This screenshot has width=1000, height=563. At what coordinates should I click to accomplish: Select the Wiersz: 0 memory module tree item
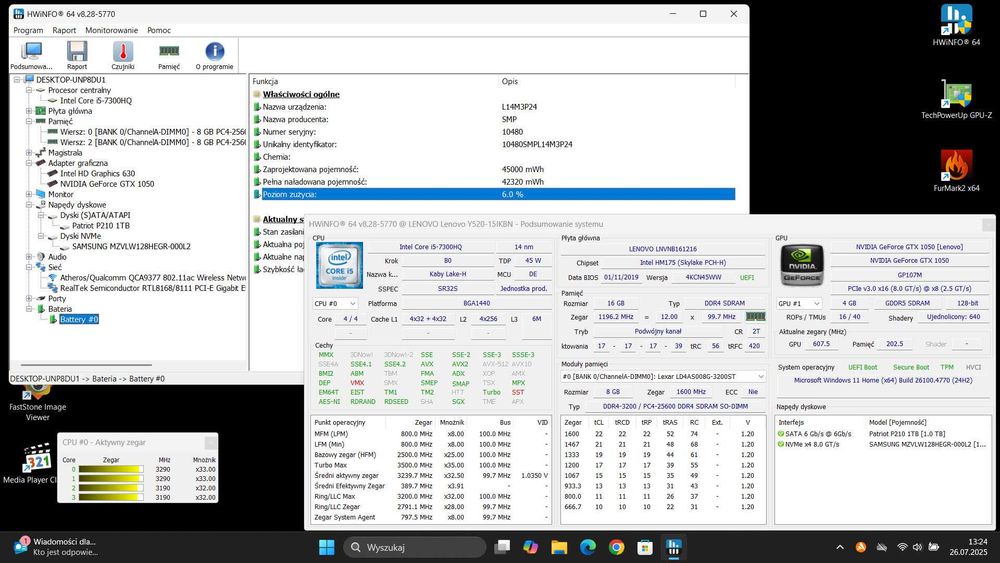point(152,132)
